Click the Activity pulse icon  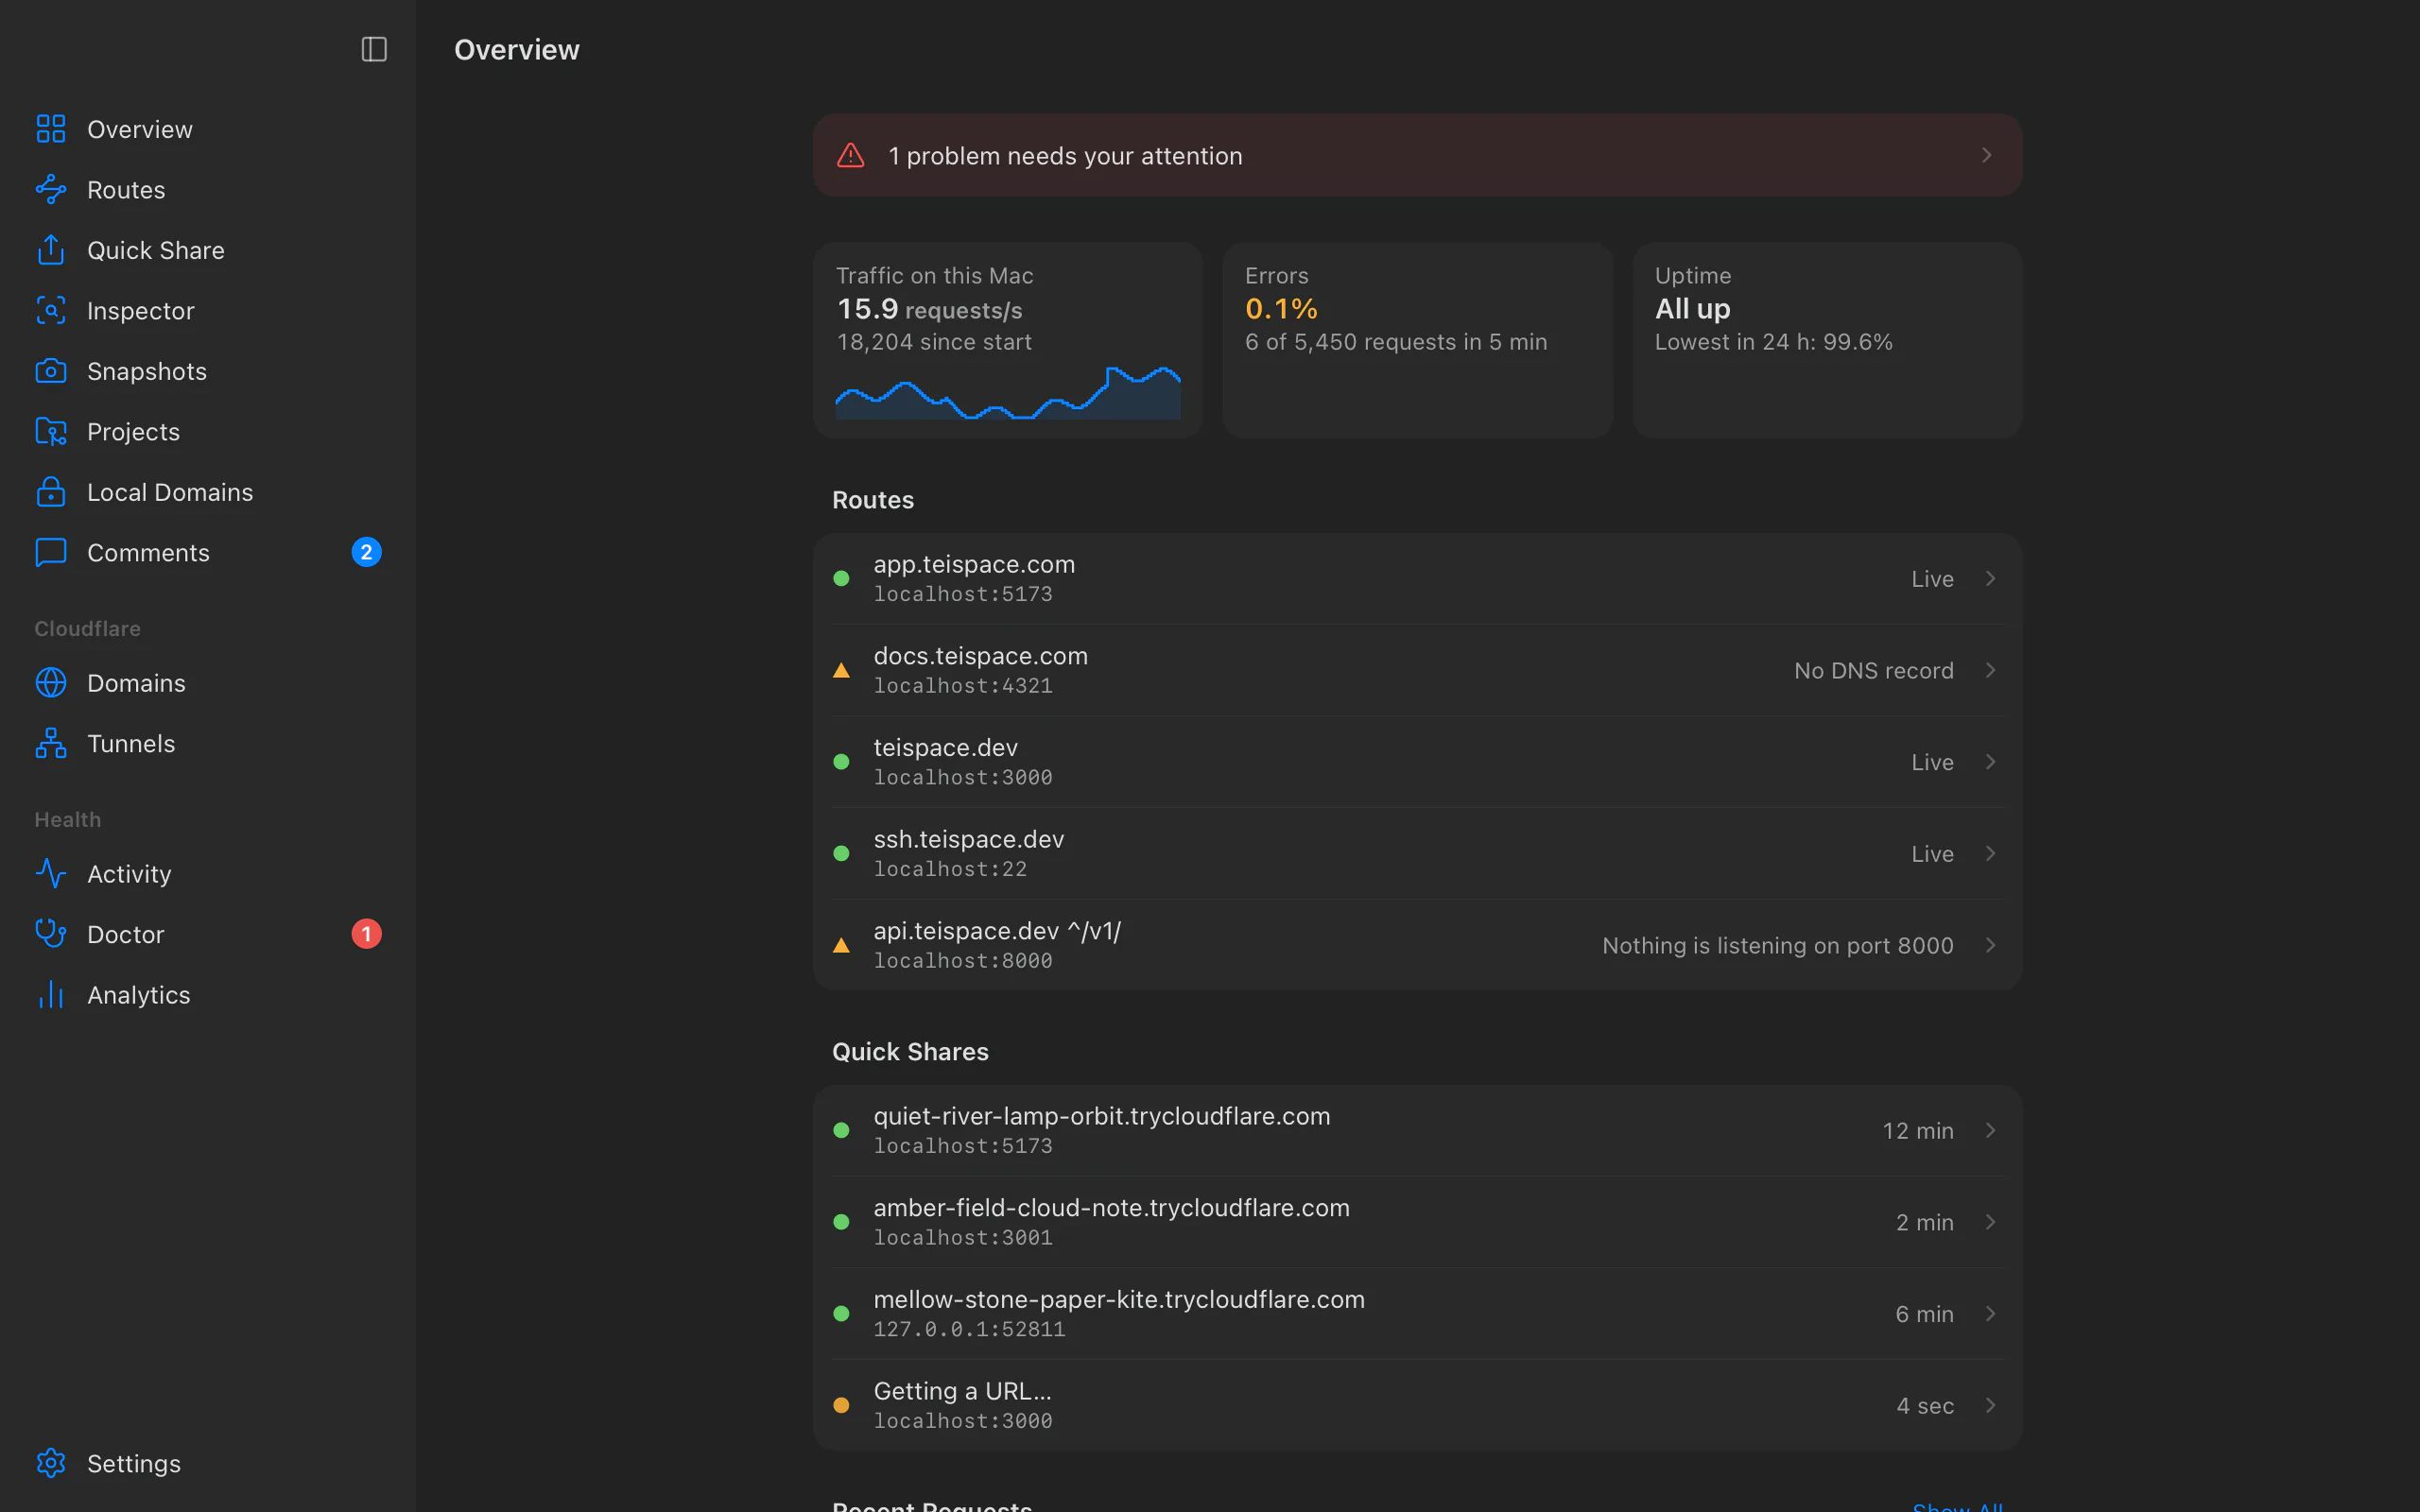coord(51,873)
